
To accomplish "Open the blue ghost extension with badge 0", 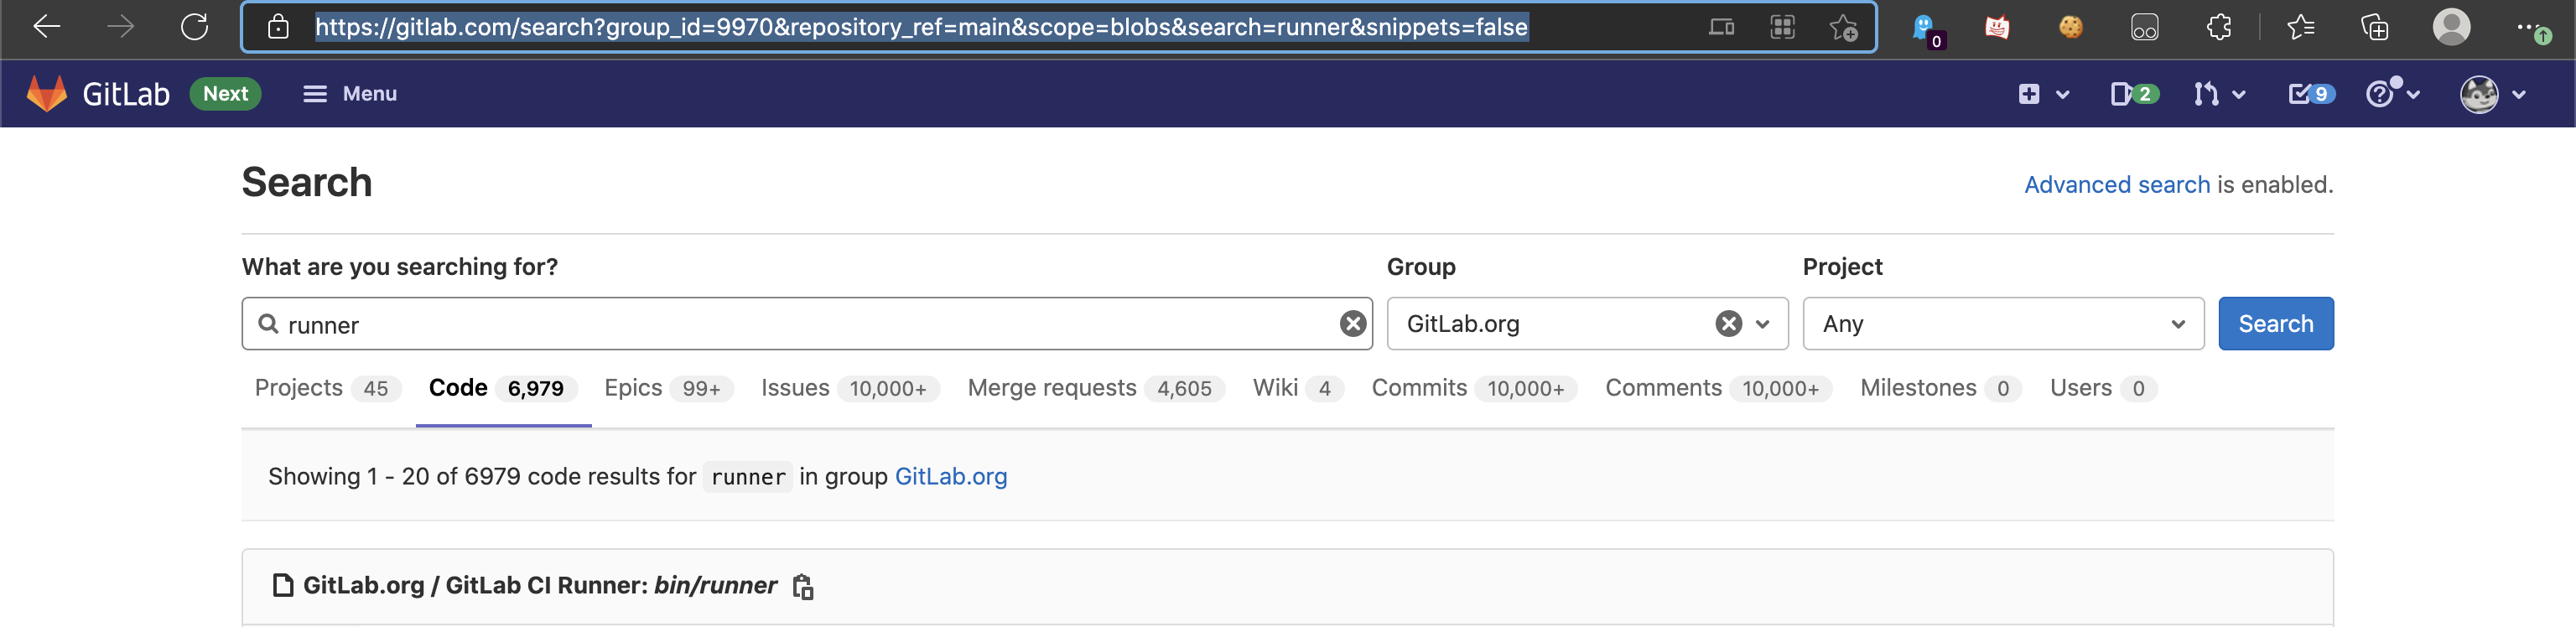I will click(x=1925, y=29).
